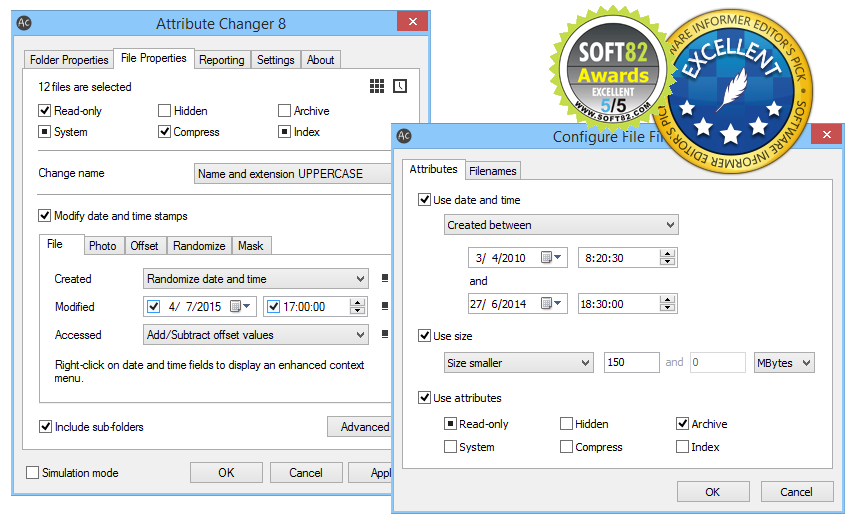This screenshot has height=530, width=860.
Task: Select the Mask sub-tab
Action: point(251,245)
